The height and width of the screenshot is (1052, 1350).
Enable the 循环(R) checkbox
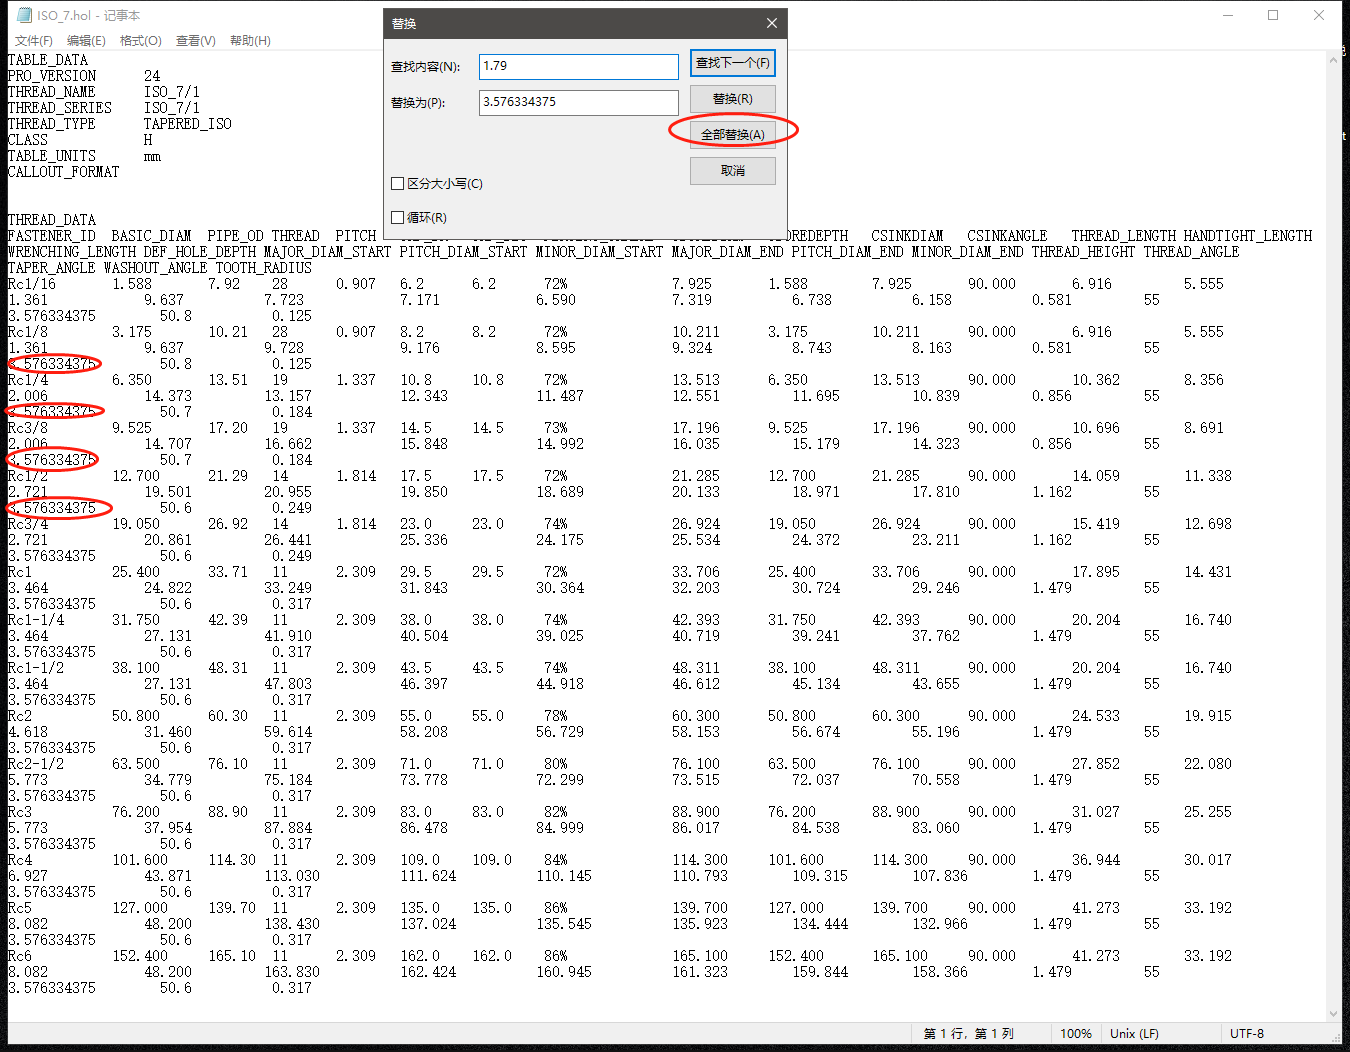point(398,218)
